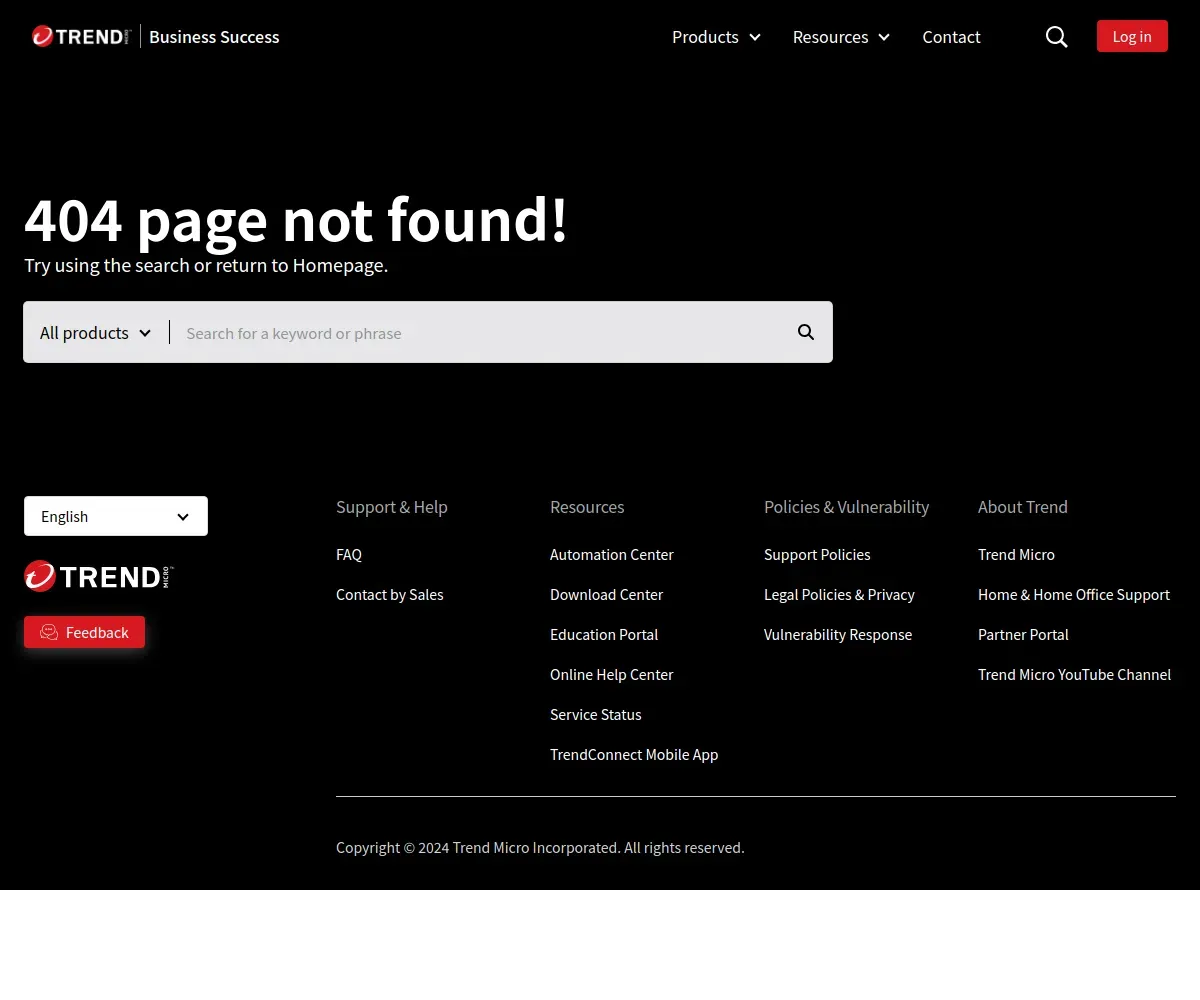Screen dimensions: 1200x1000
Task: Go to Automation Center
Action: 612,554
